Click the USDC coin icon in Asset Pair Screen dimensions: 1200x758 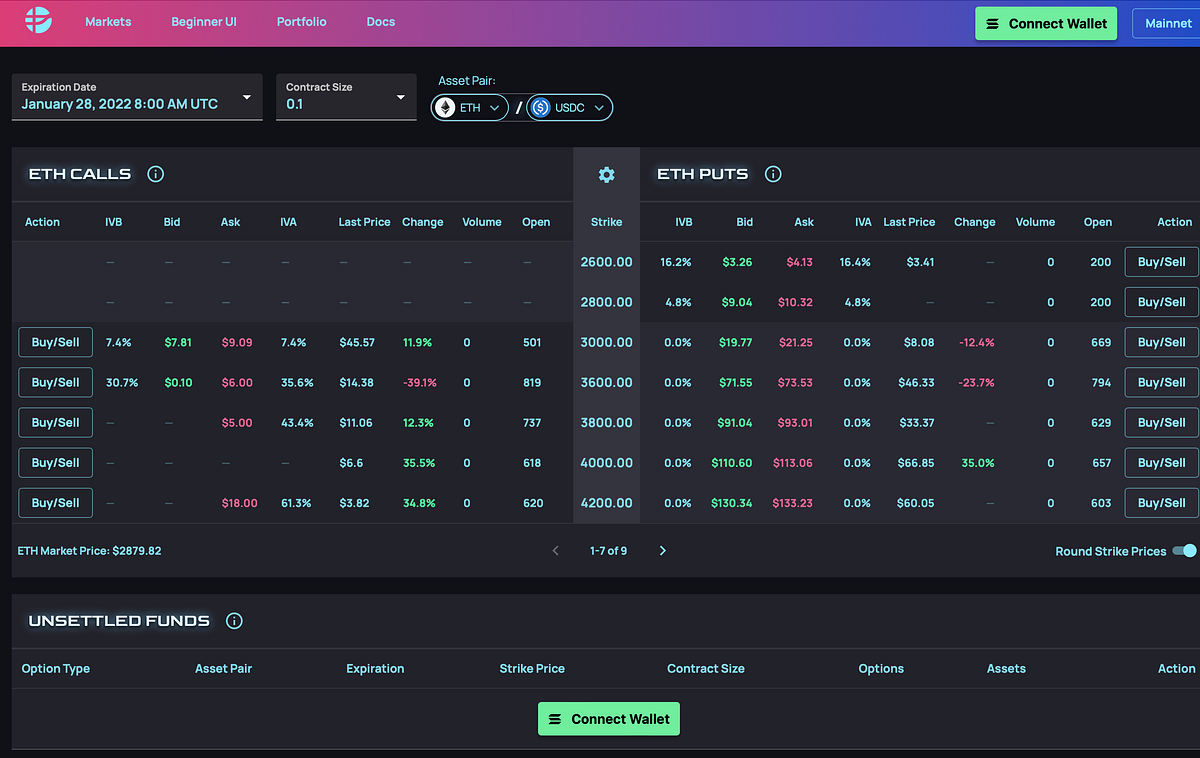(x=541, y=107)
